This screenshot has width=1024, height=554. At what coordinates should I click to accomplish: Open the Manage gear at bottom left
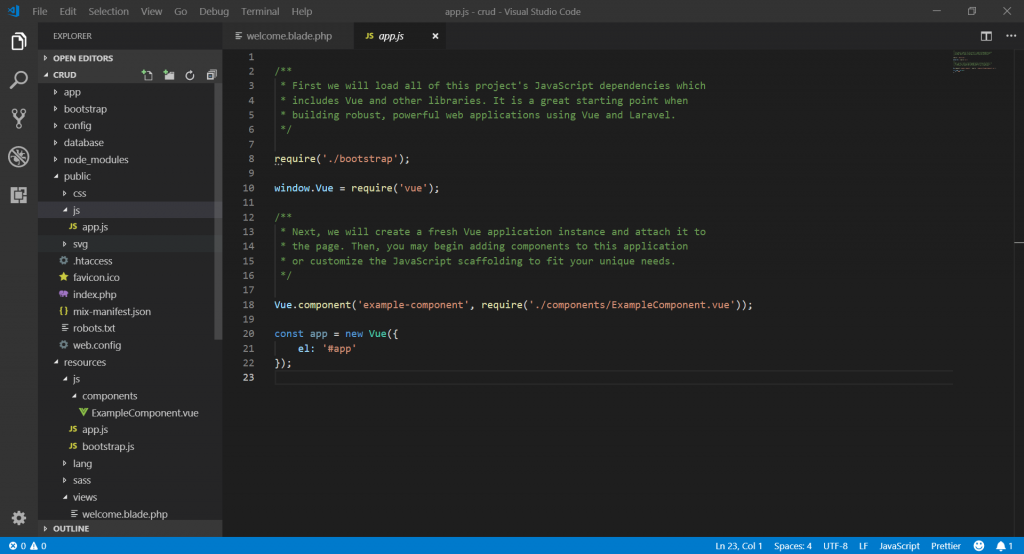[18, 518]
